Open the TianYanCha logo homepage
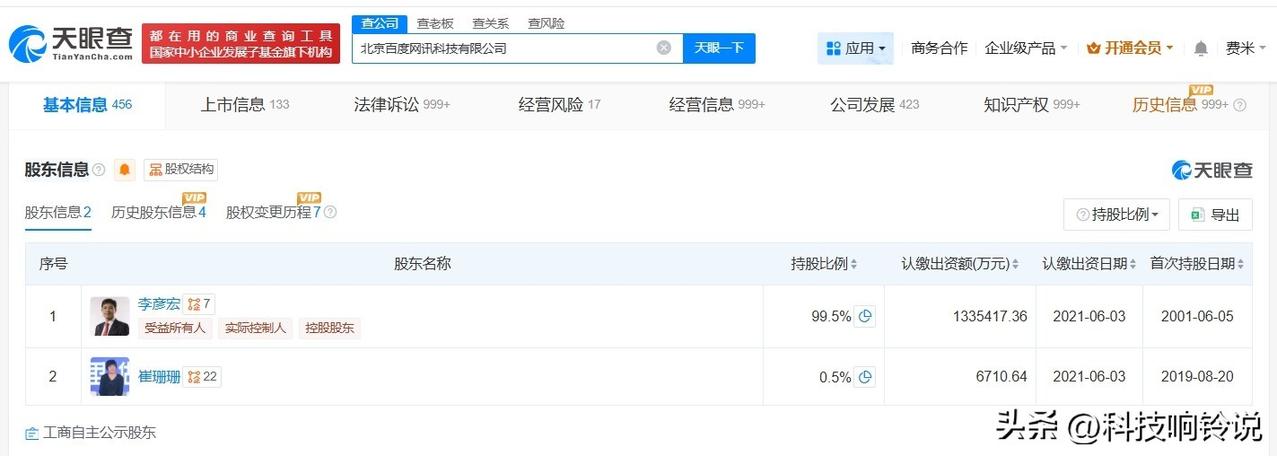Image resolution: width=1277 pixels, height=456 pixels. pos(70,43)
